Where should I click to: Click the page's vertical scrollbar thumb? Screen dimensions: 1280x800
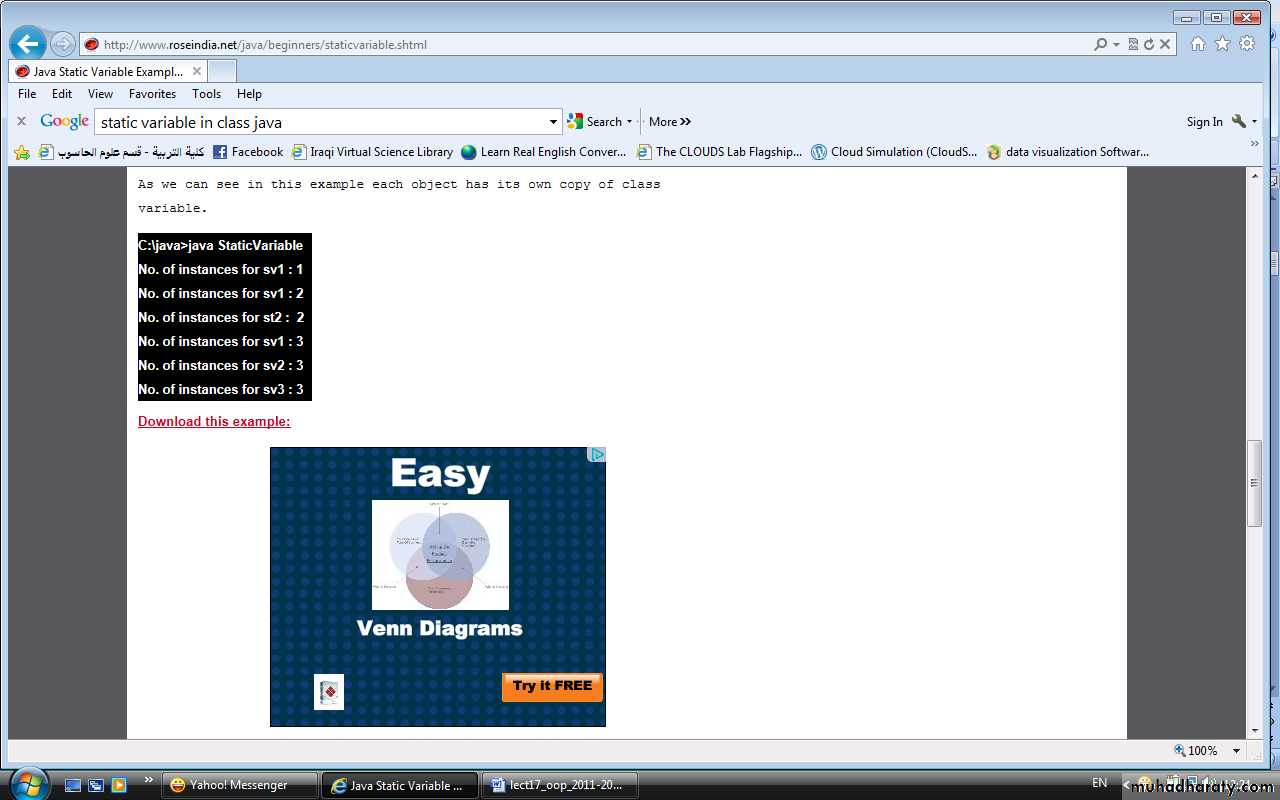pyautogui.click(x=1254, y=483)
